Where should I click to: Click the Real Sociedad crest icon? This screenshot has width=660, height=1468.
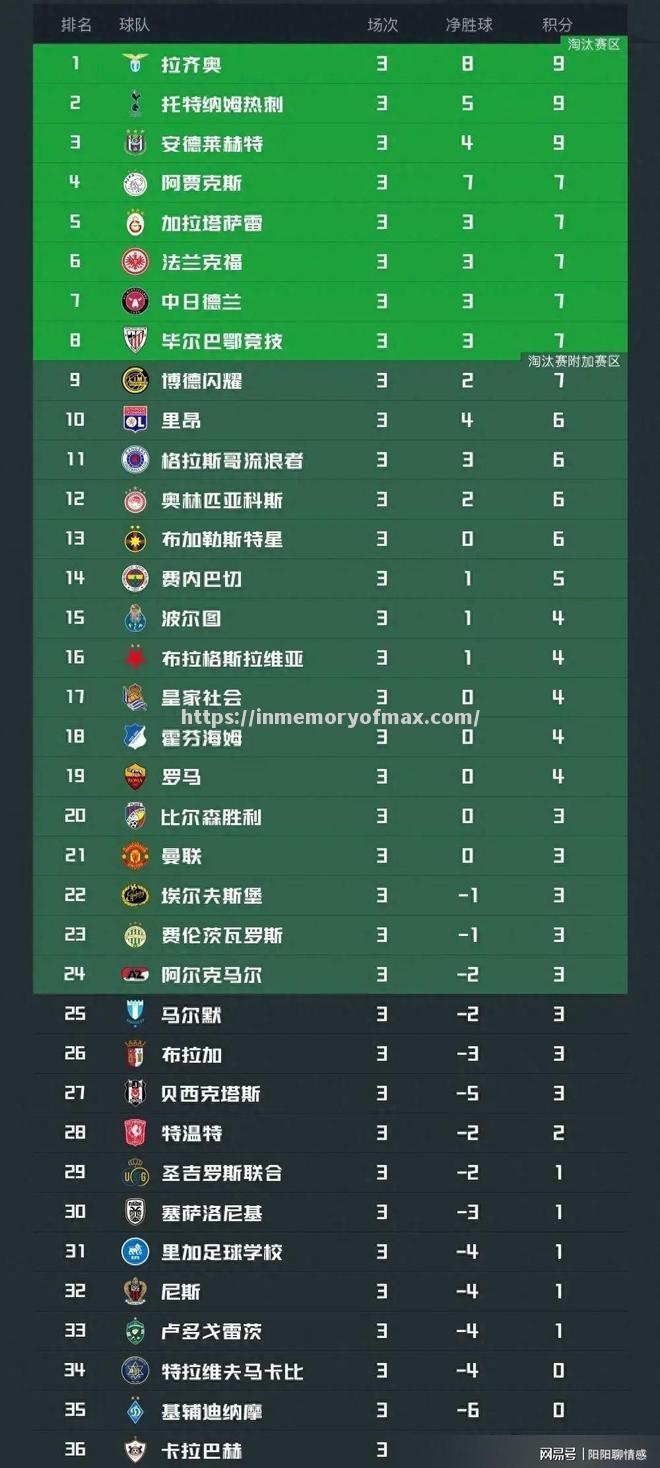(x=134, y=697)
